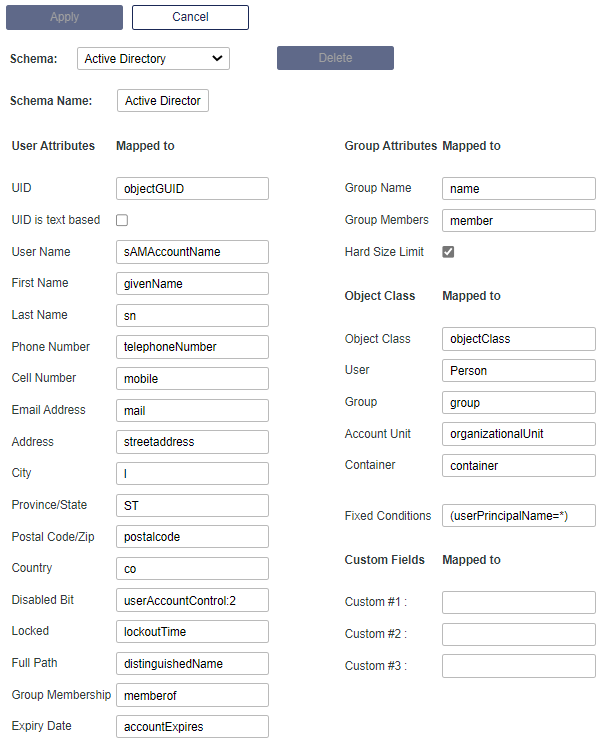Focus the Group Name field
Viewport: 606px width, 744px height.
click(518, 188)
